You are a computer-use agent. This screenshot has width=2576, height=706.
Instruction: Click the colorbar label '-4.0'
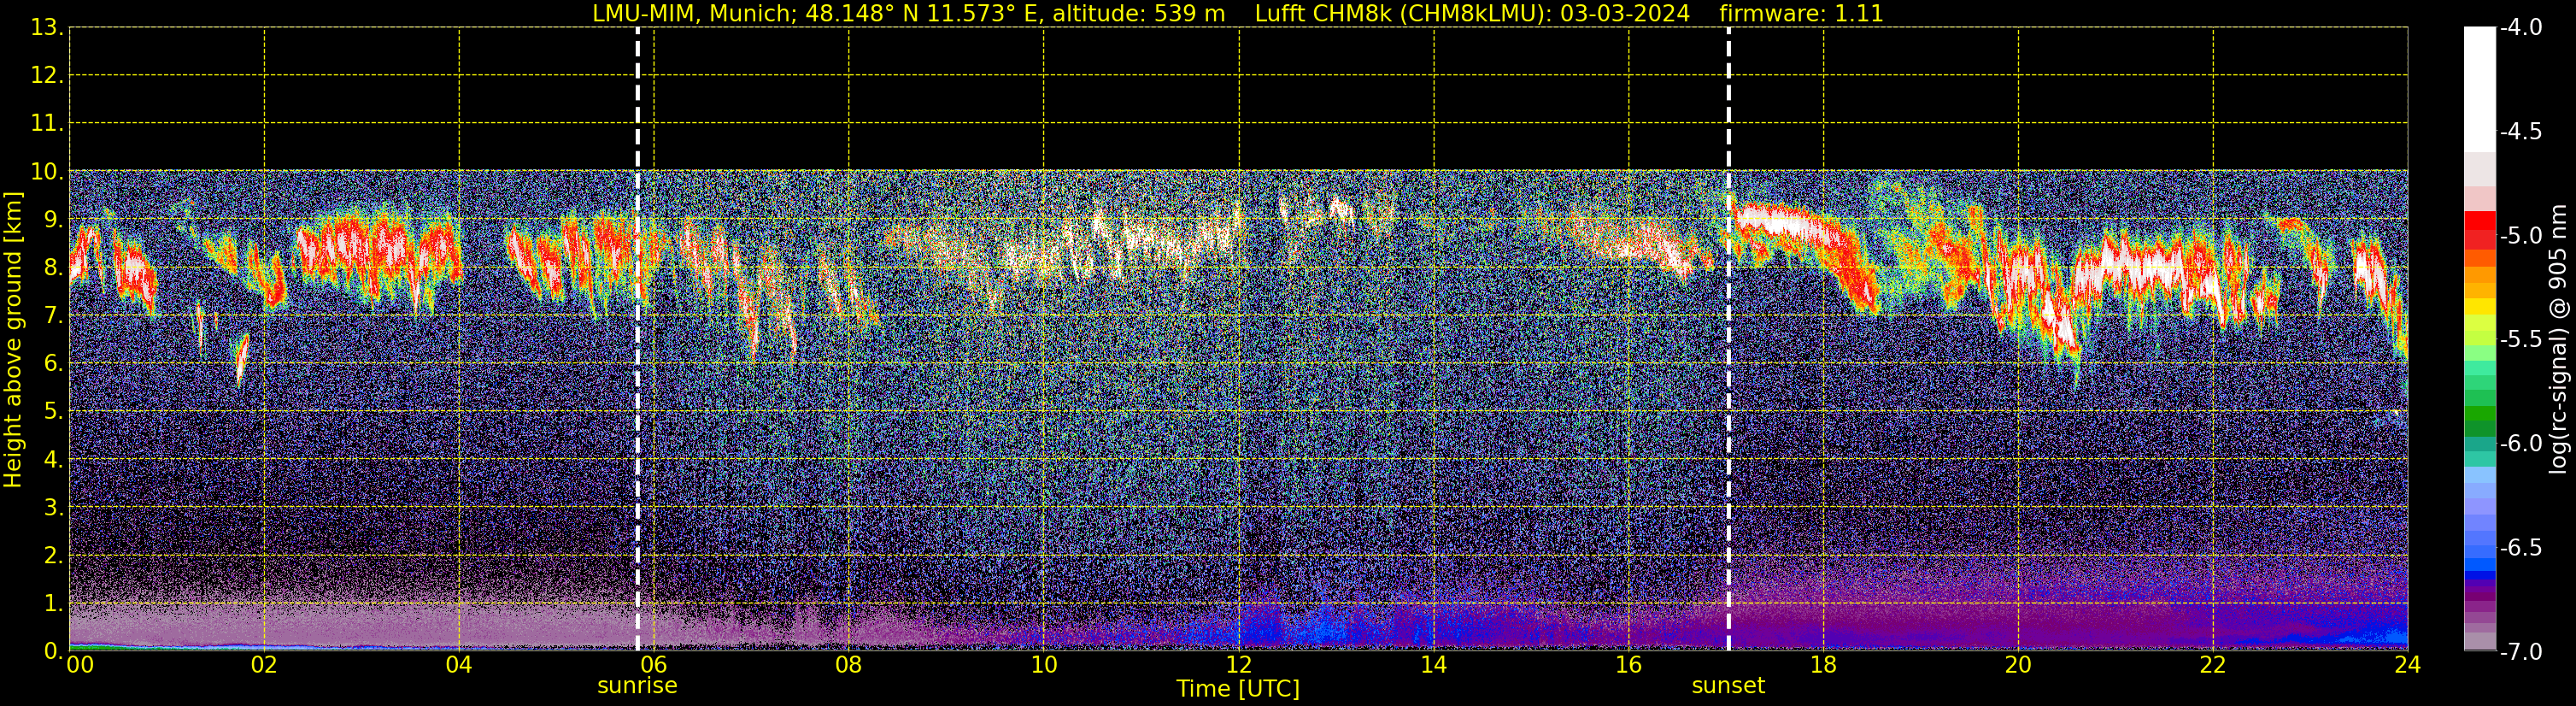click(2521, 28)
